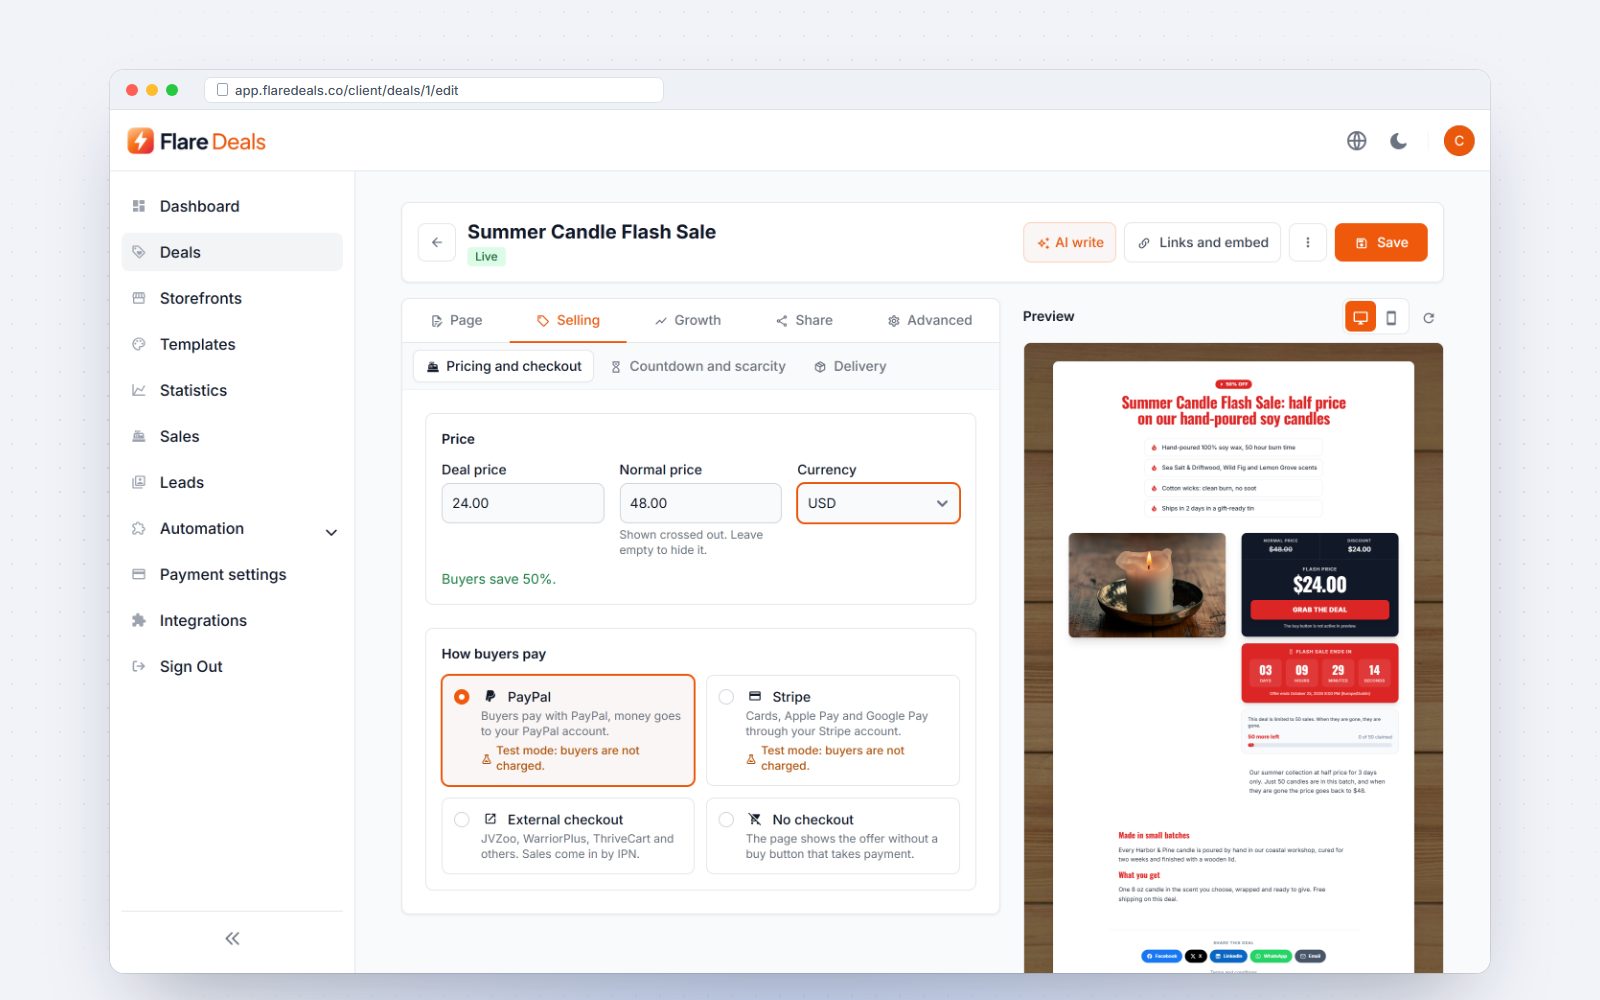Image resolution: width=1600 pixels, height=1000 pixels.
Task: Open Templates in the sidebar
Action: click(232, 344)
